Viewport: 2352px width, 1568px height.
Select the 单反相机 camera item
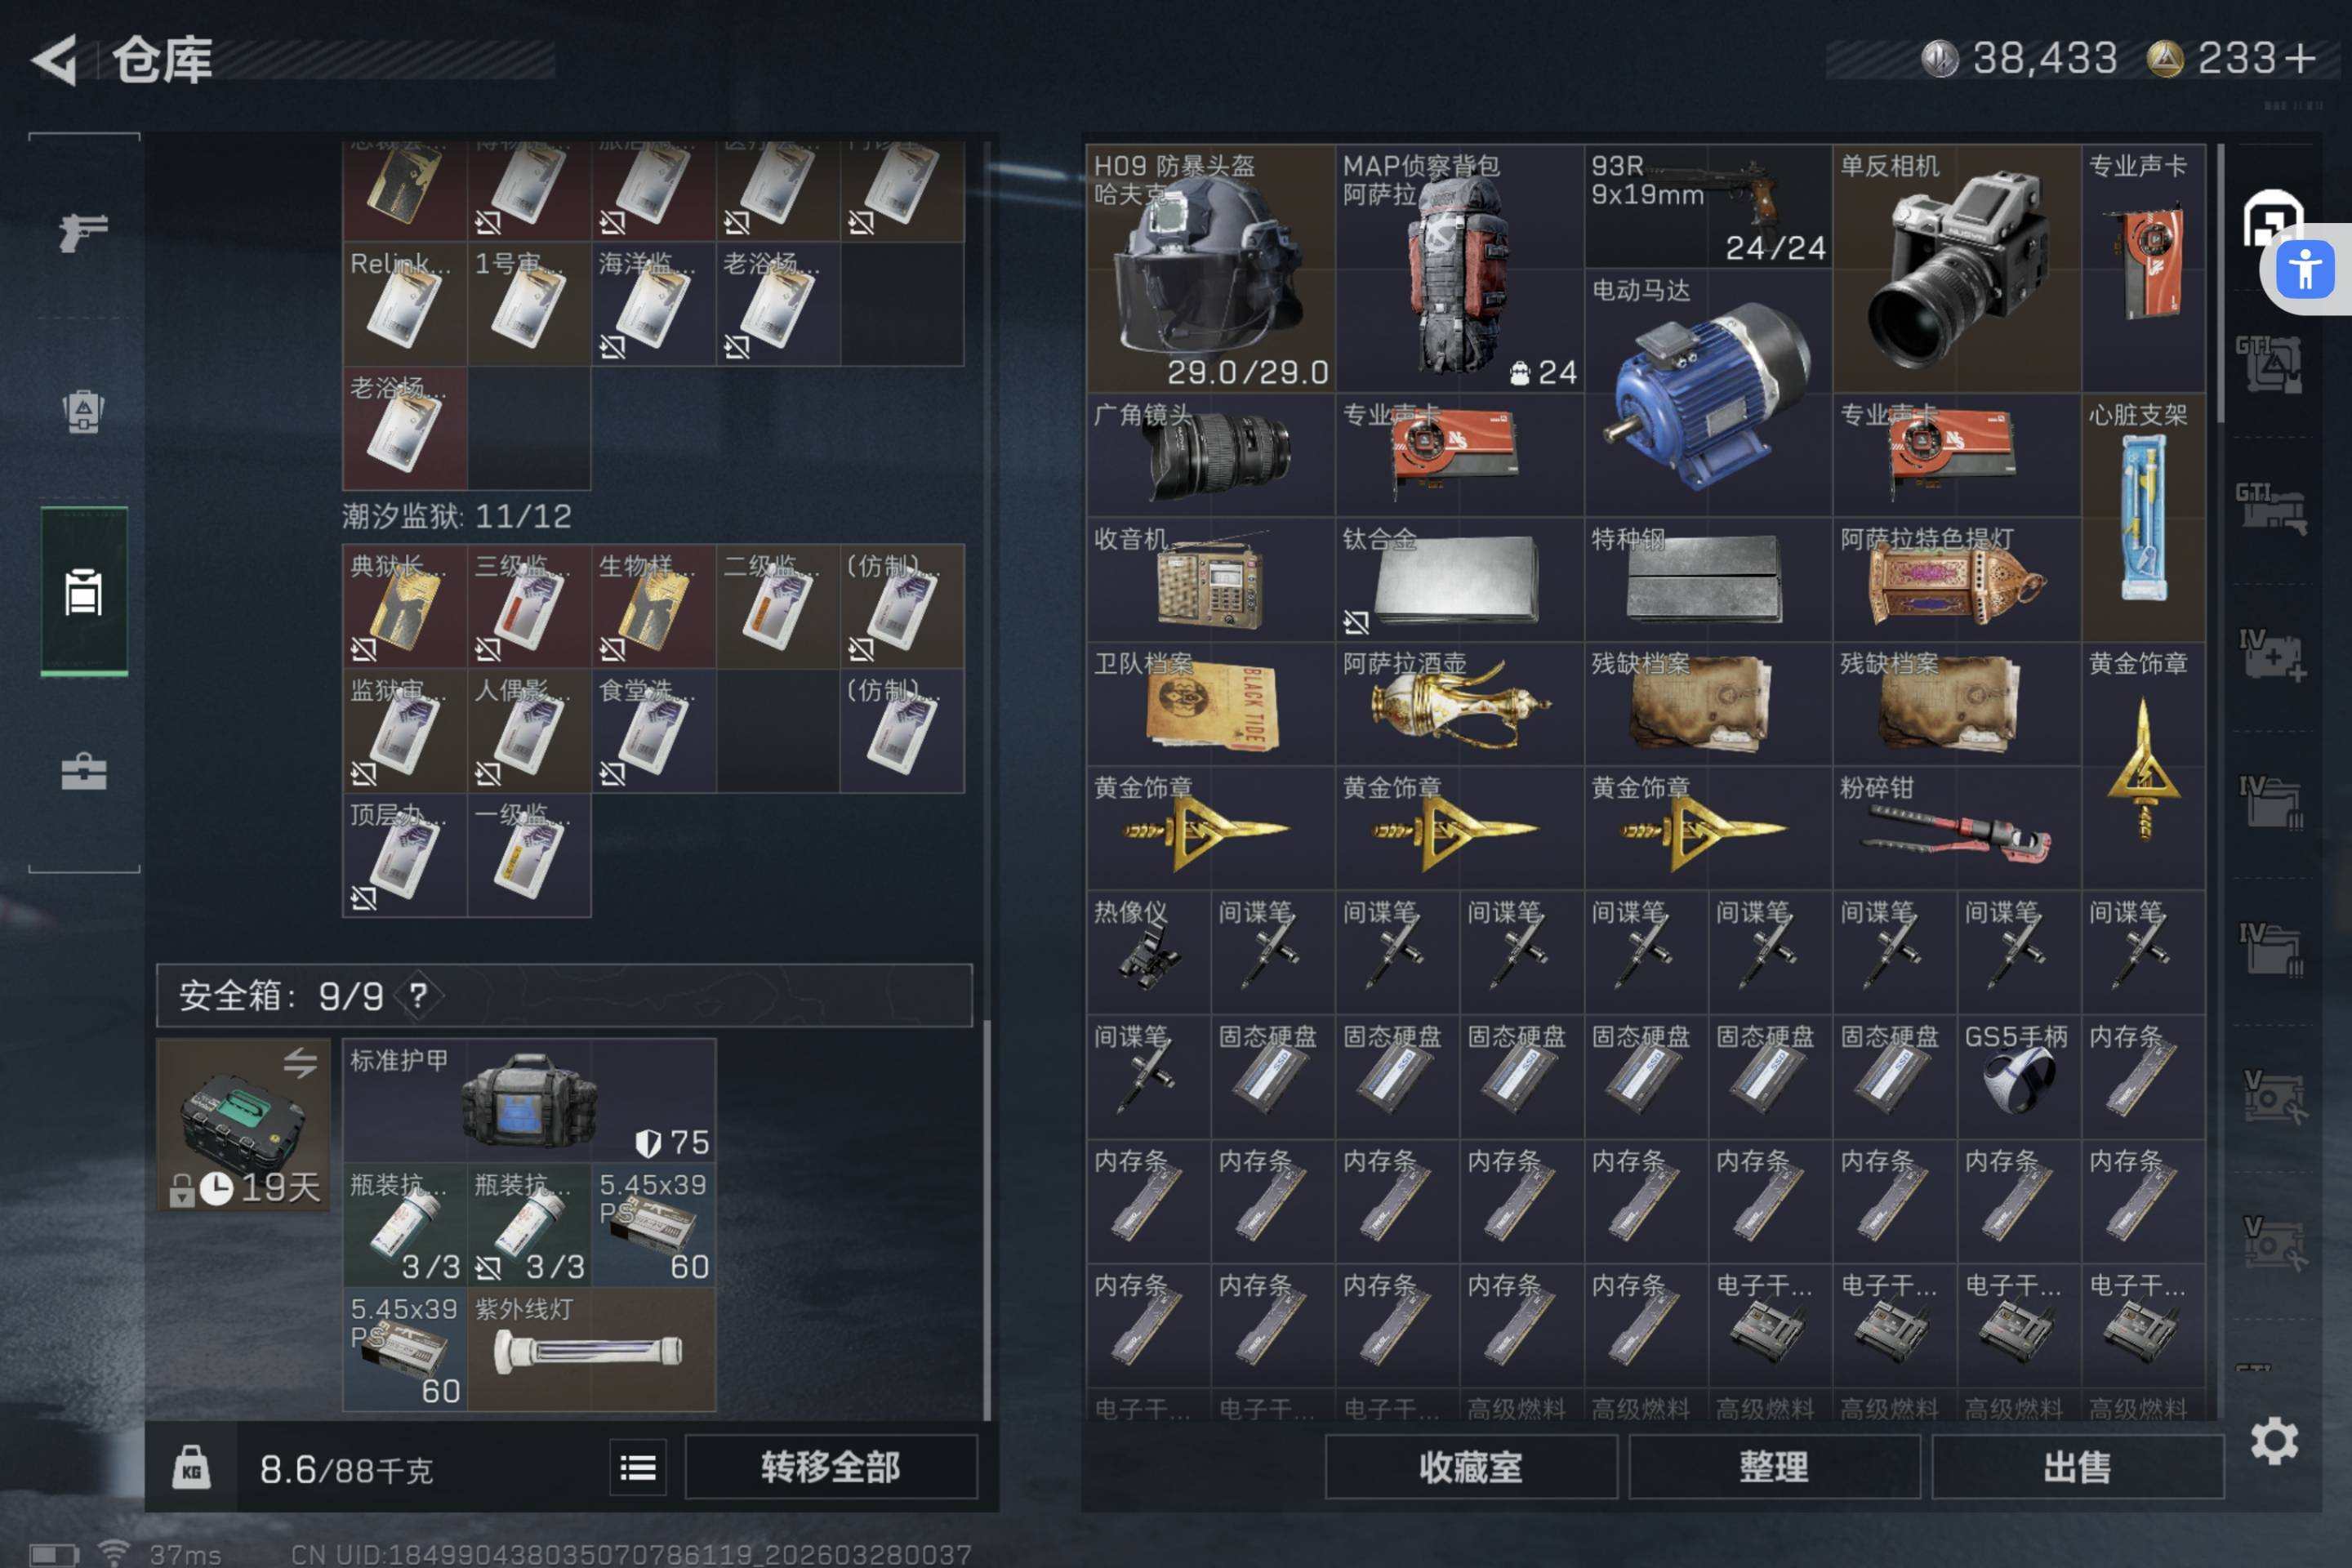coord(1955,268)
